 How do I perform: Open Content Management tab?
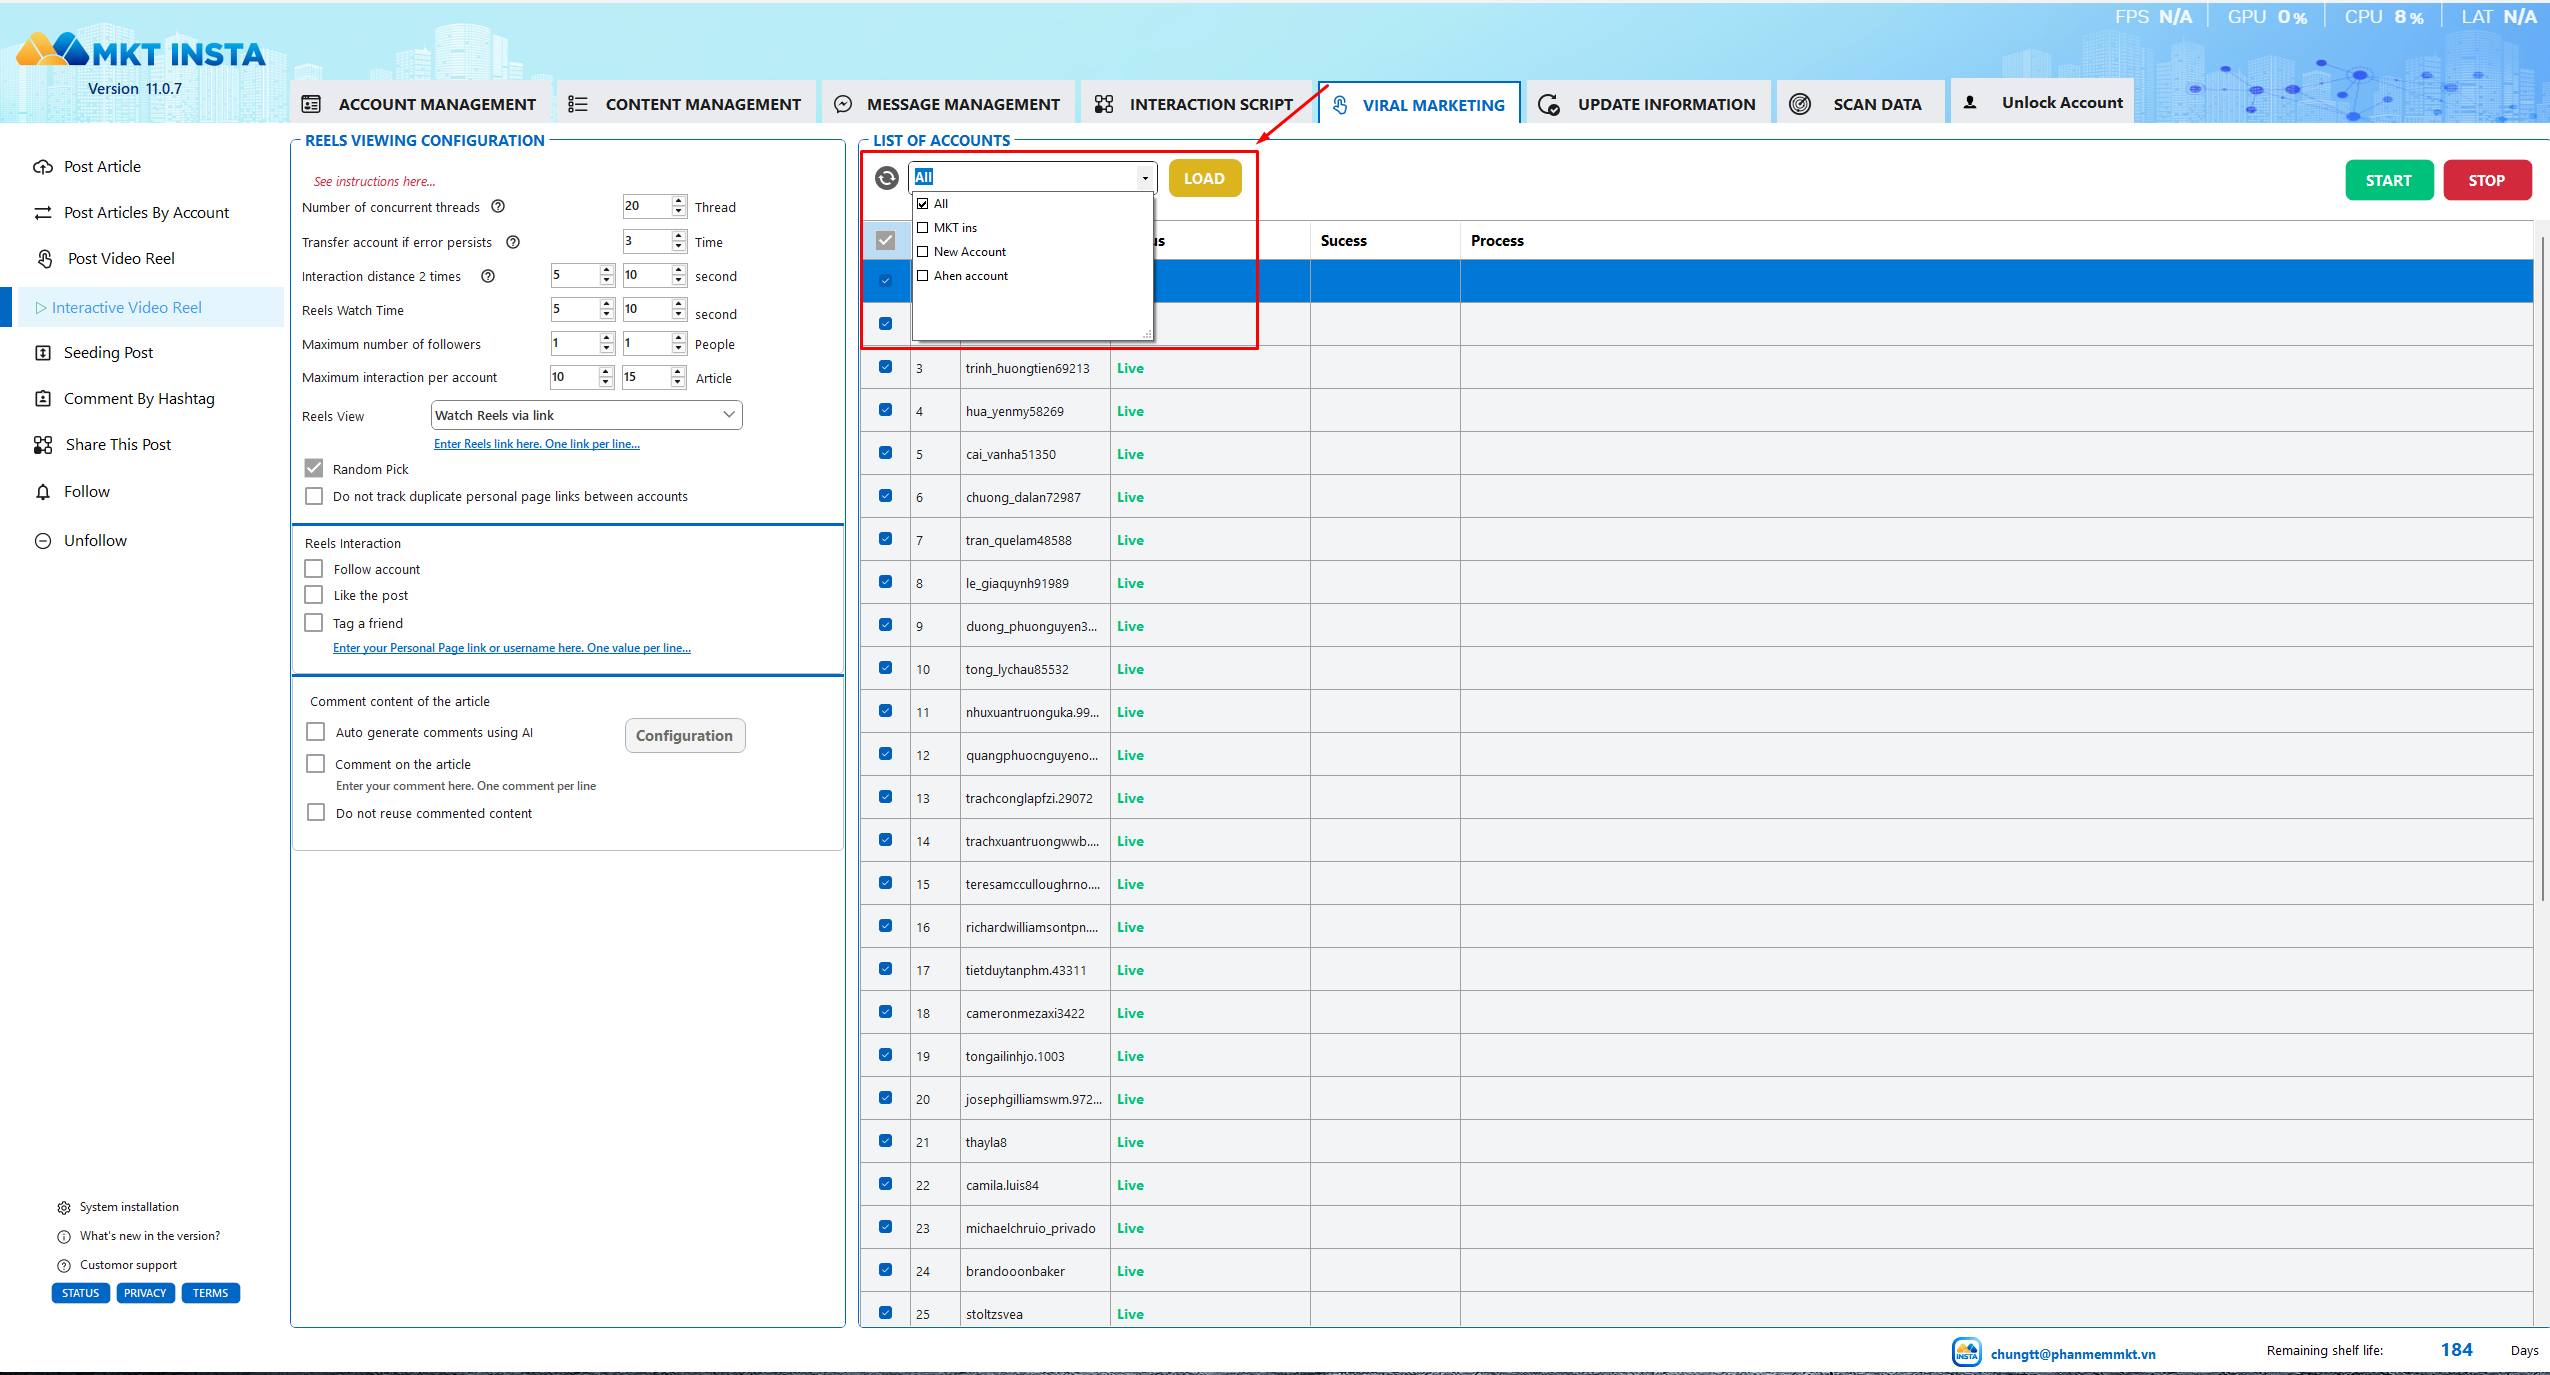coord(686,104)
